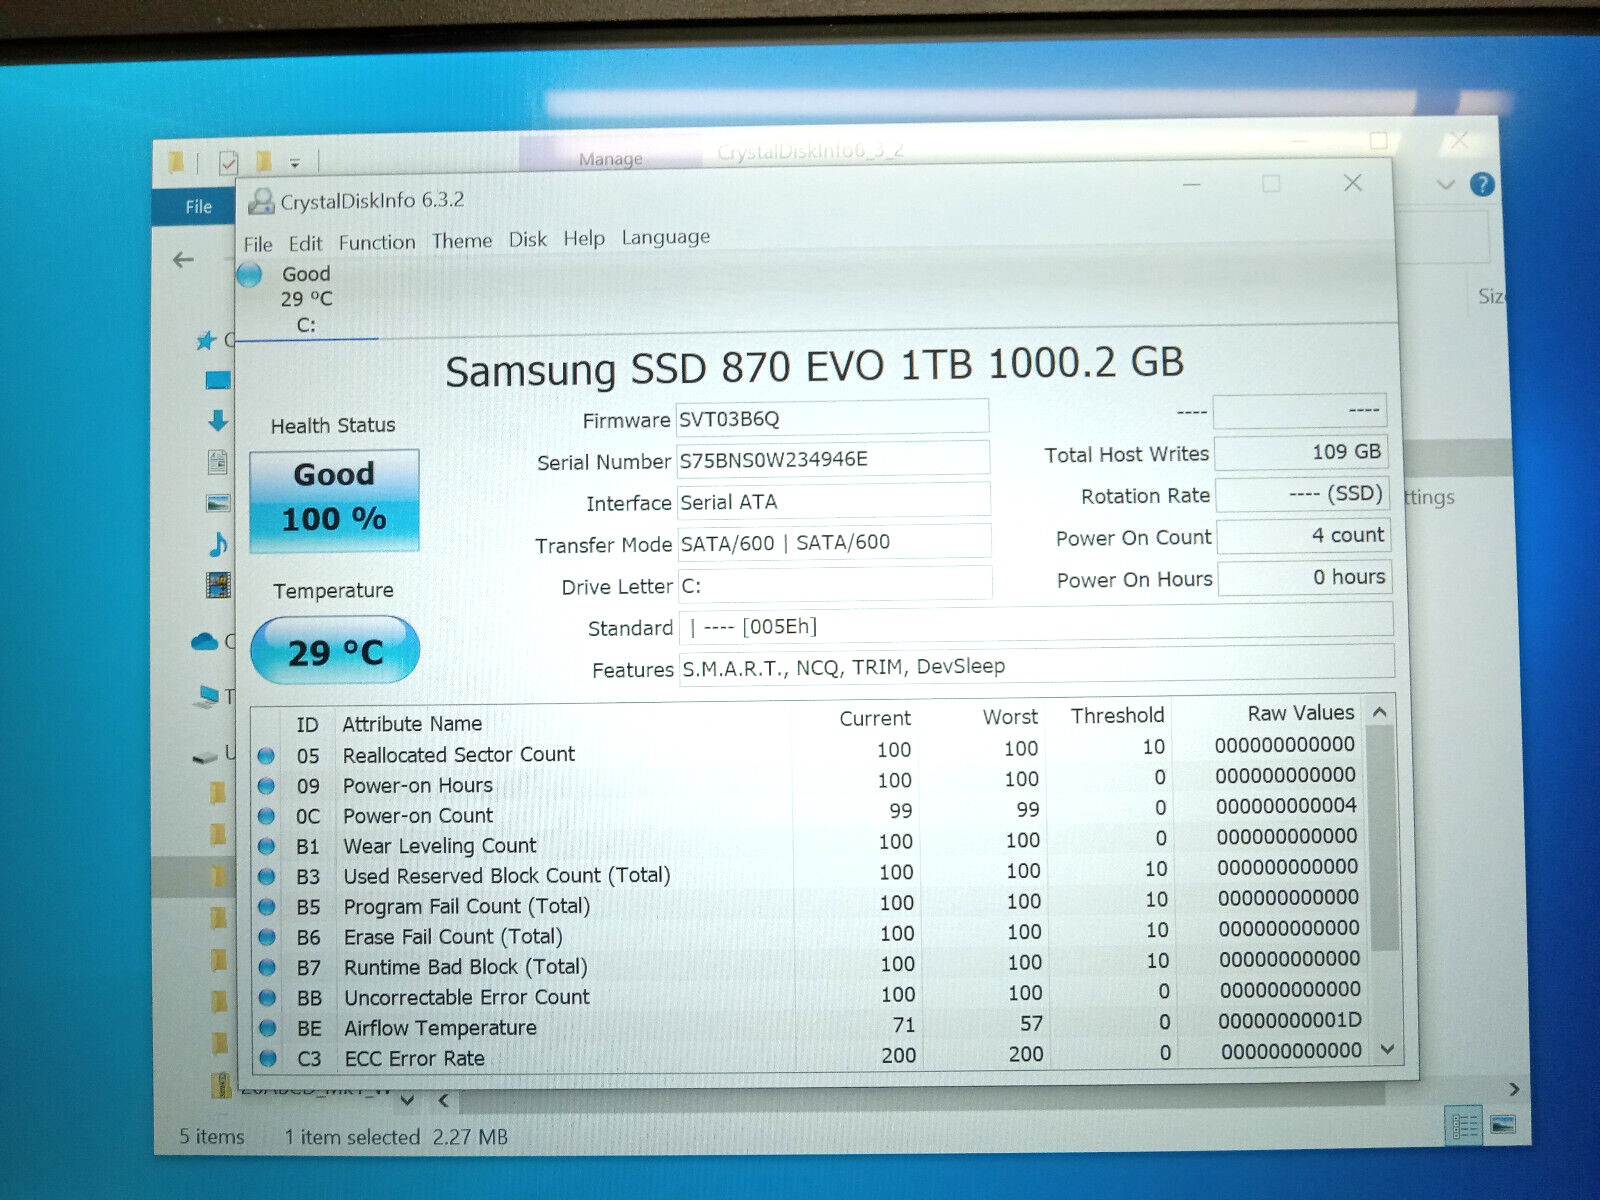Click raw value 000000000004 of Power-on Count

[1286, 805]
